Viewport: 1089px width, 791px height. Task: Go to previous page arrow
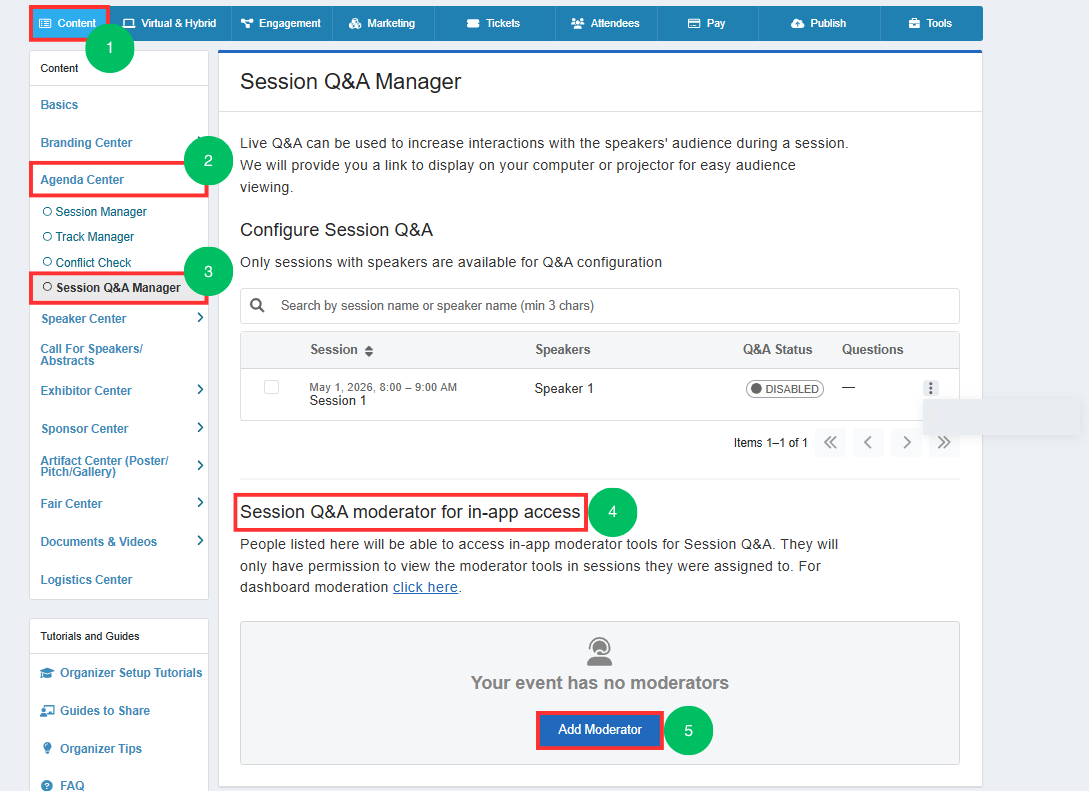868,442
